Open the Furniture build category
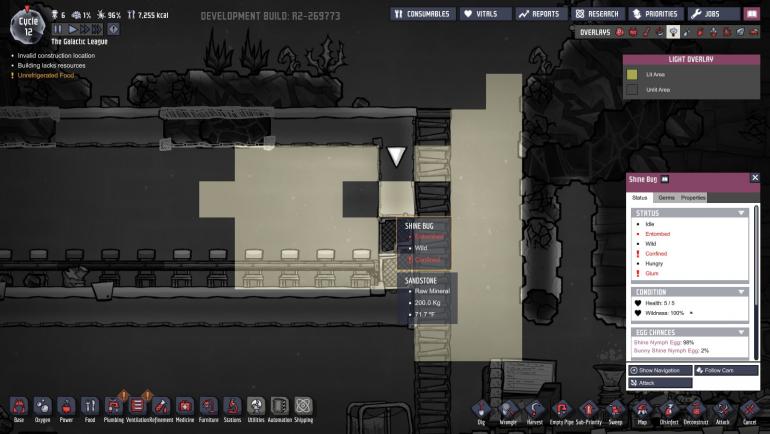770x434 pixels. [x=209, y=407]
